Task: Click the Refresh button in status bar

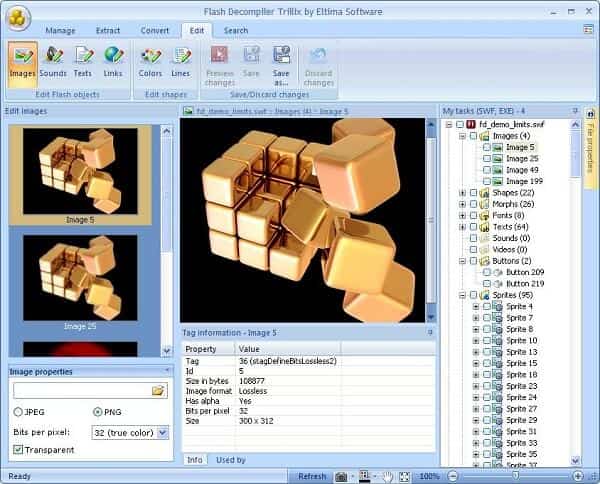Action: pos(312,476)
